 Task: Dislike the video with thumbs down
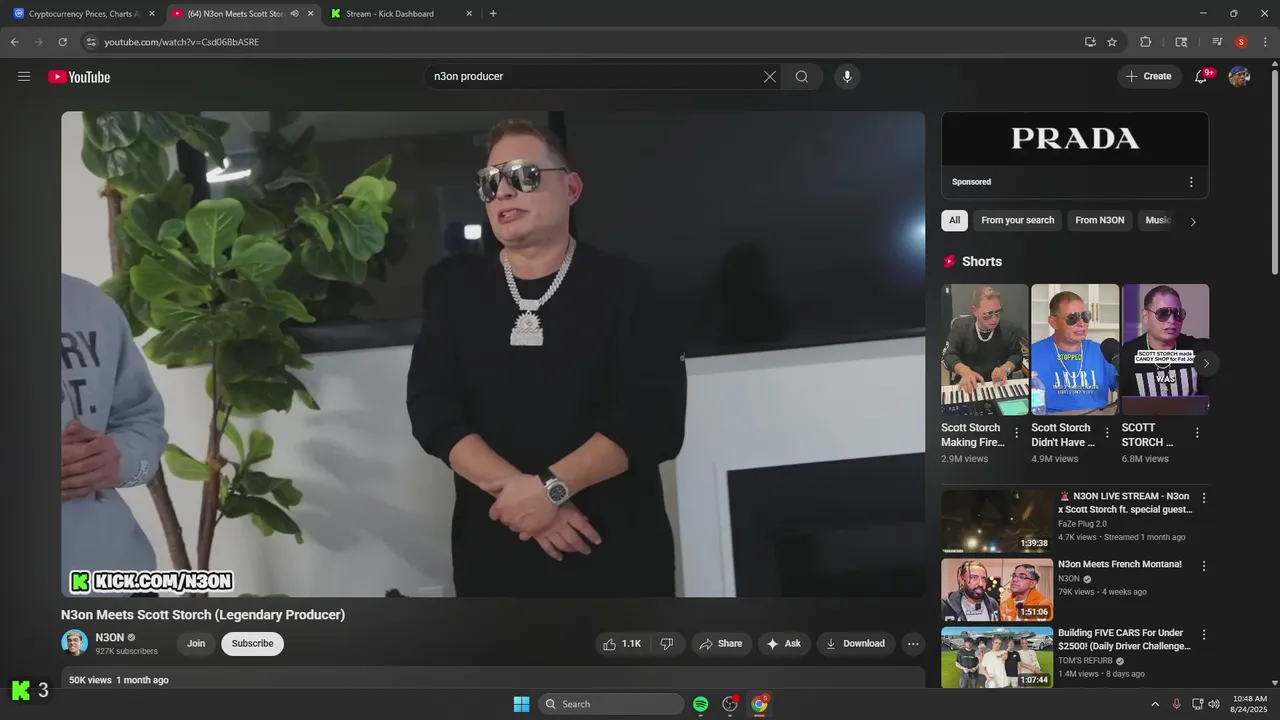click(667, 644)
